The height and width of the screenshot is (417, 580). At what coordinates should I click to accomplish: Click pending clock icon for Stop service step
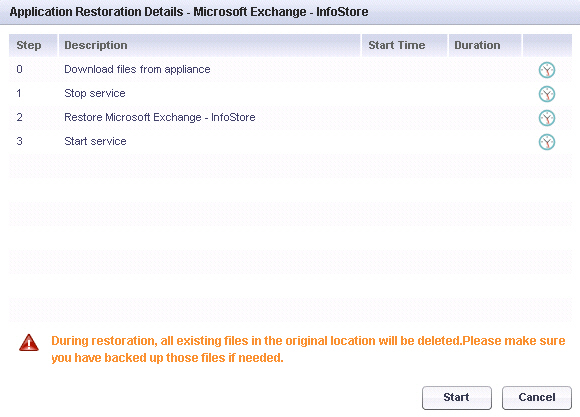click(x=547, y=94)
